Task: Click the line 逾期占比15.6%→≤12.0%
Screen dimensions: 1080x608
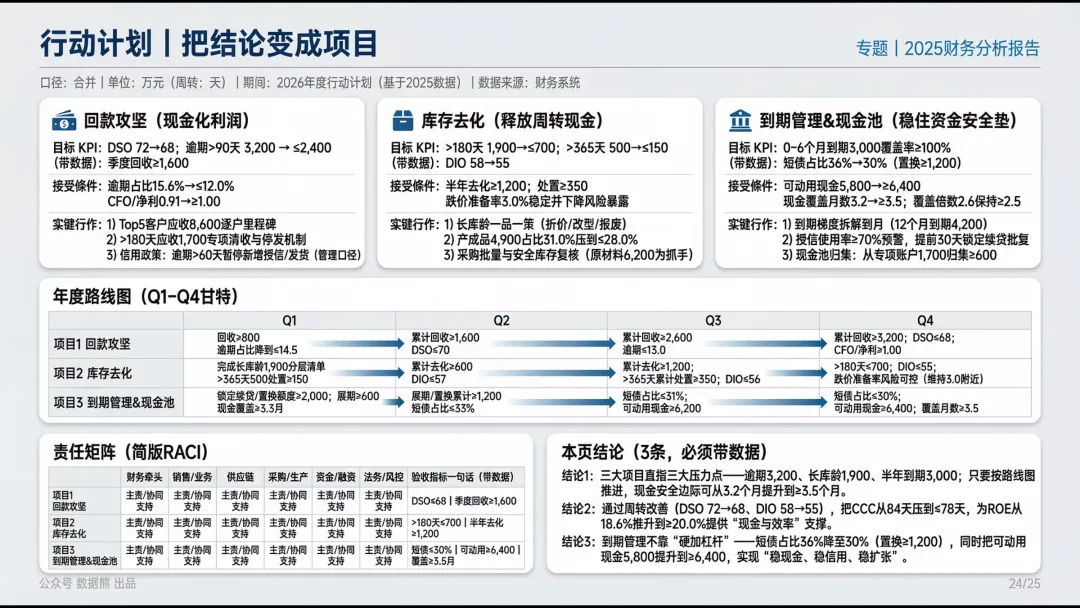Action: 171,186
